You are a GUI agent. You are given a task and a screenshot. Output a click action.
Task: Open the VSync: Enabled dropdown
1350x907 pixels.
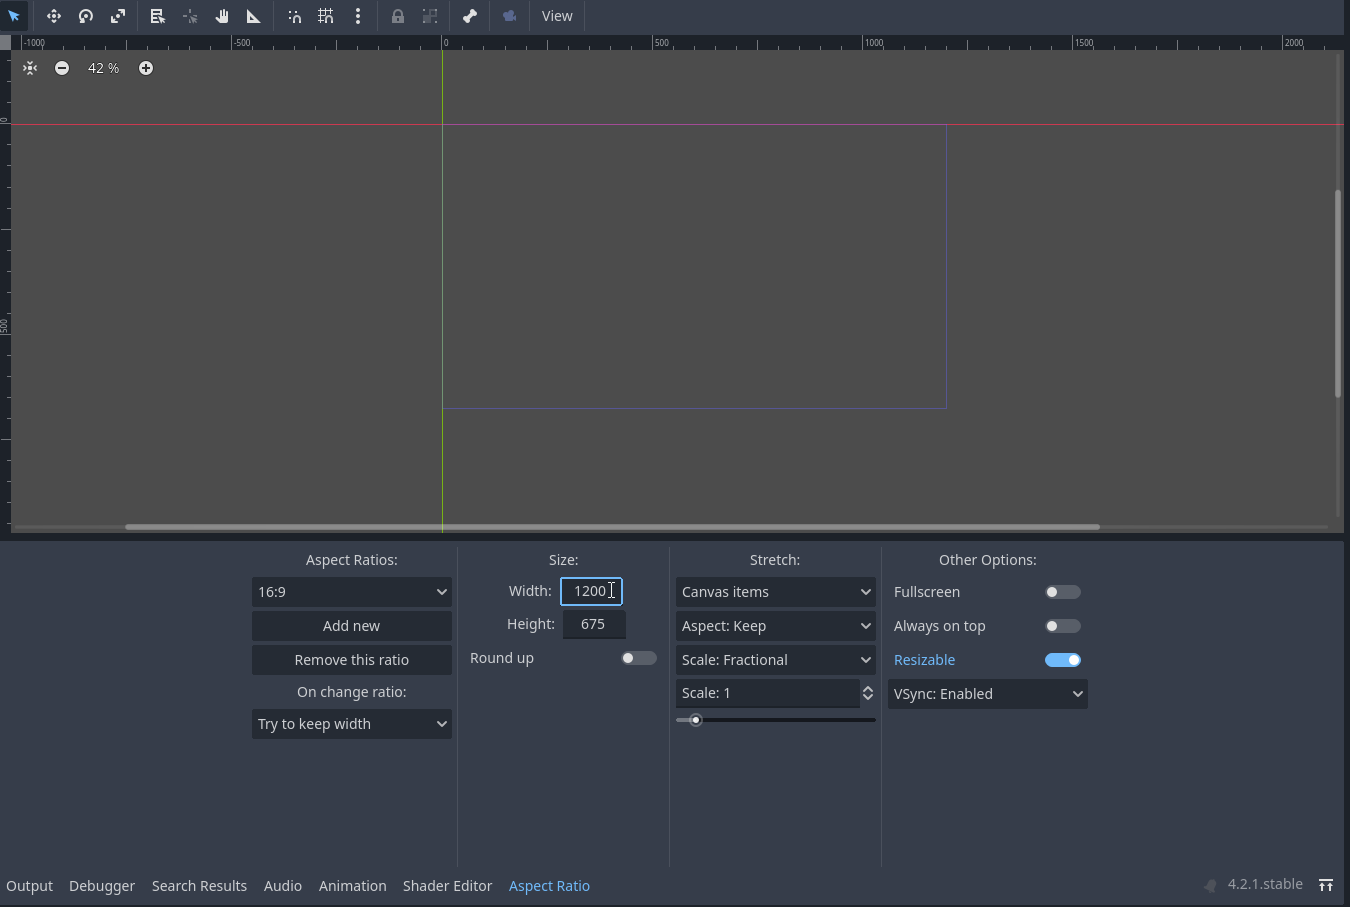(x=988, y=694)
